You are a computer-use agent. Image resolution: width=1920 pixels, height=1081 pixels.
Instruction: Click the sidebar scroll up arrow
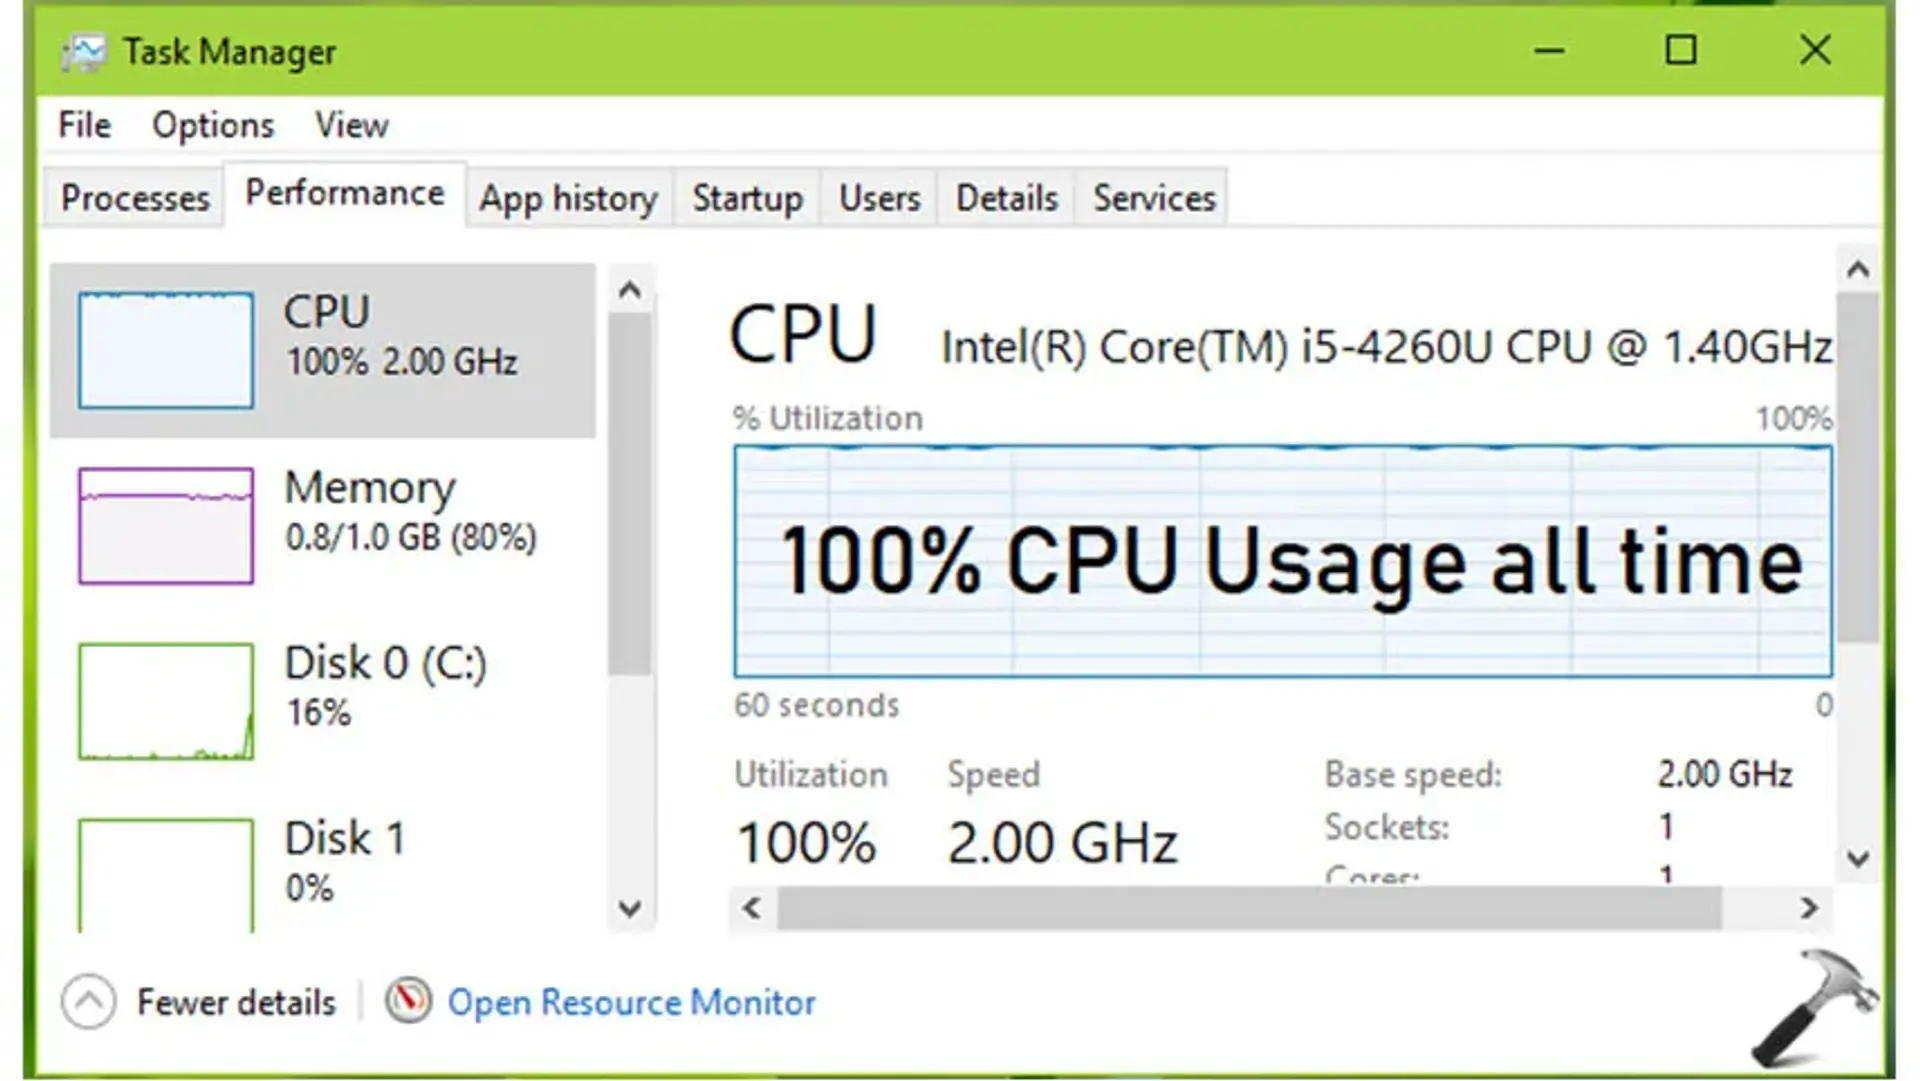(x=630, y=291)
